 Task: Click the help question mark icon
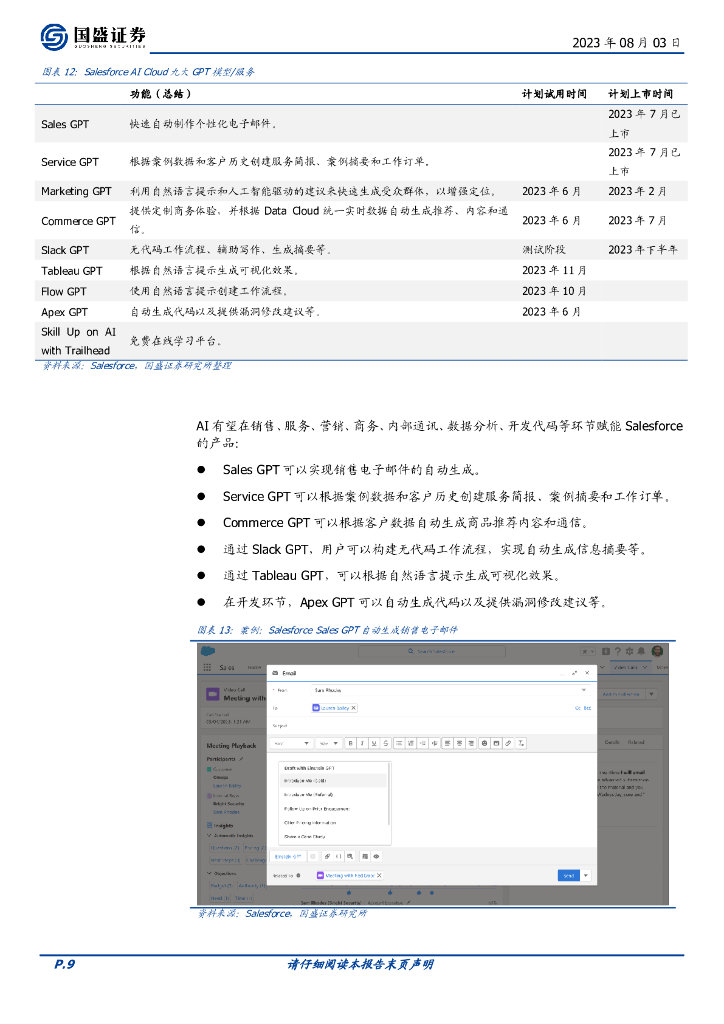coord(617,651)
